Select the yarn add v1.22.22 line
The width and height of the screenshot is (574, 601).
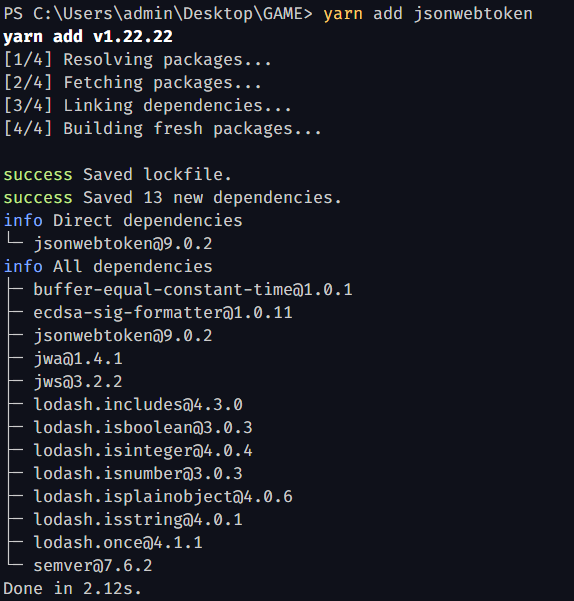(x=88, y=37)
